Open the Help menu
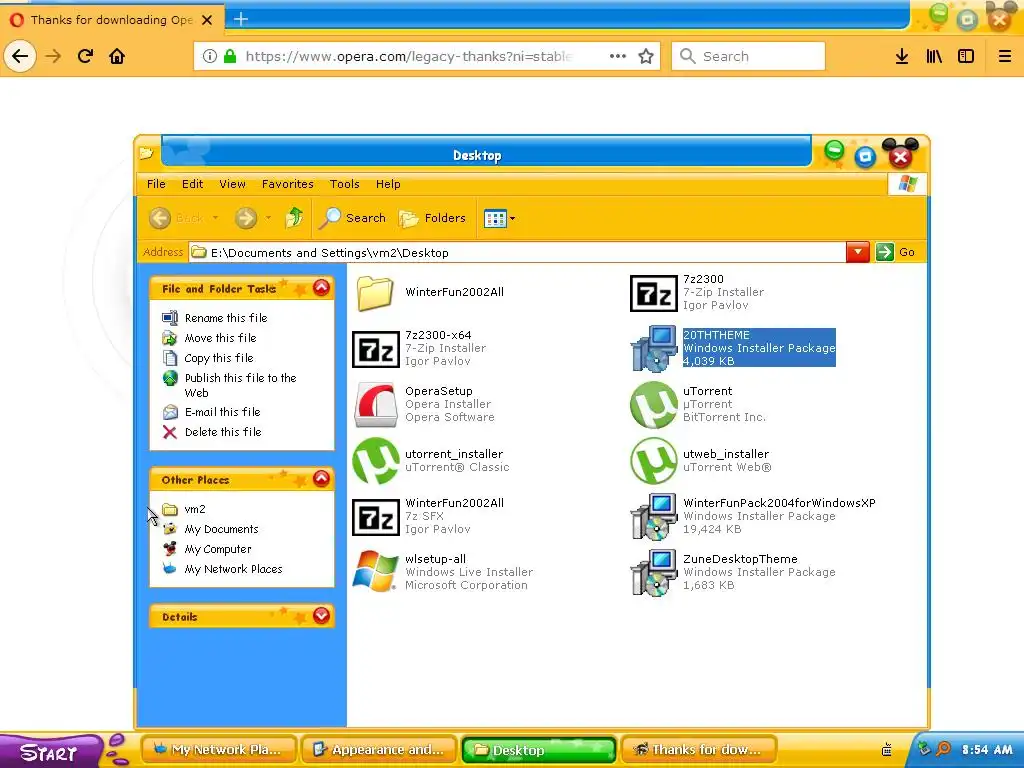 click(x=388, y=184)
